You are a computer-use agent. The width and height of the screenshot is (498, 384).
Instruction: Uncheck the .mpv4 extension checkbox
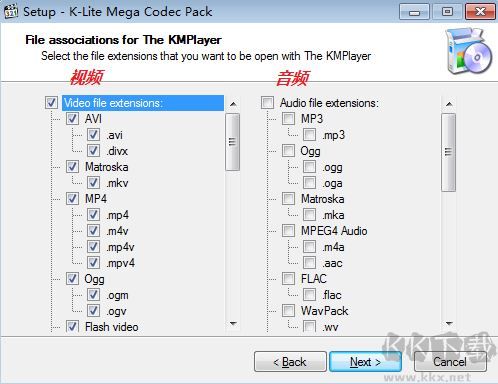point(94,263)
